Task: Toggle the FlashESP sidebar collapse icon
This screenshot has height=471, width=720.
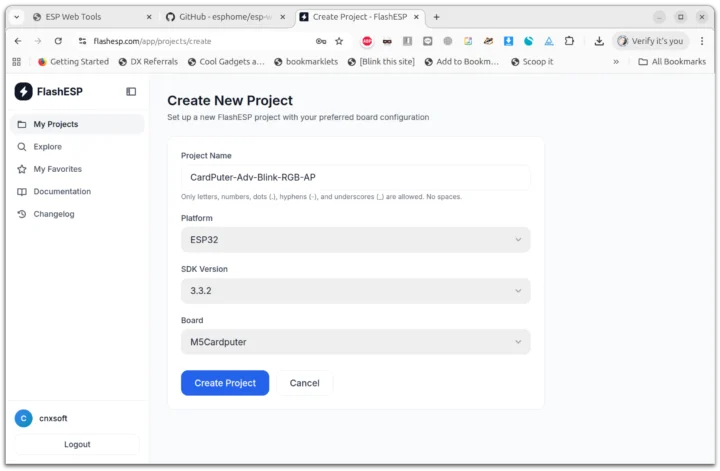Action: tap(131, 92)
